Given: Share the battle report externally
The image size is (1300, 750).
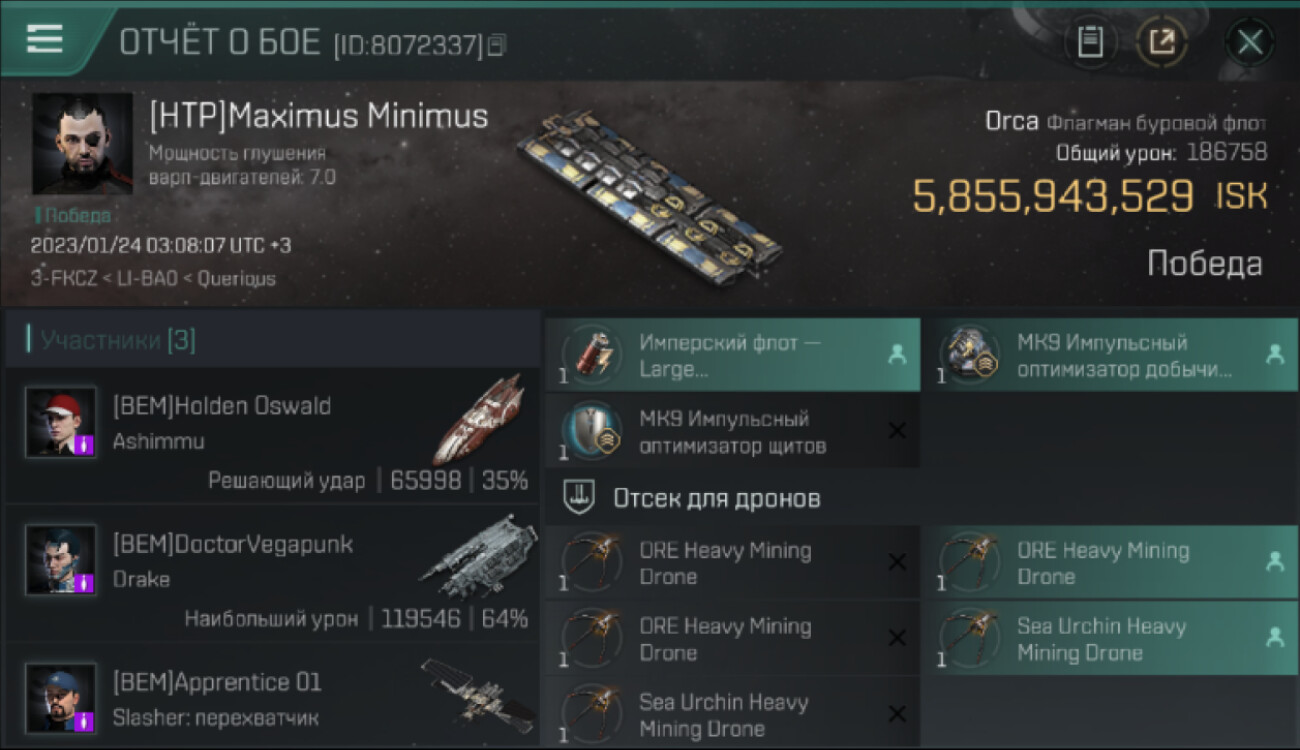Looking at the screenshot, I should click(x=1162, y=42).
